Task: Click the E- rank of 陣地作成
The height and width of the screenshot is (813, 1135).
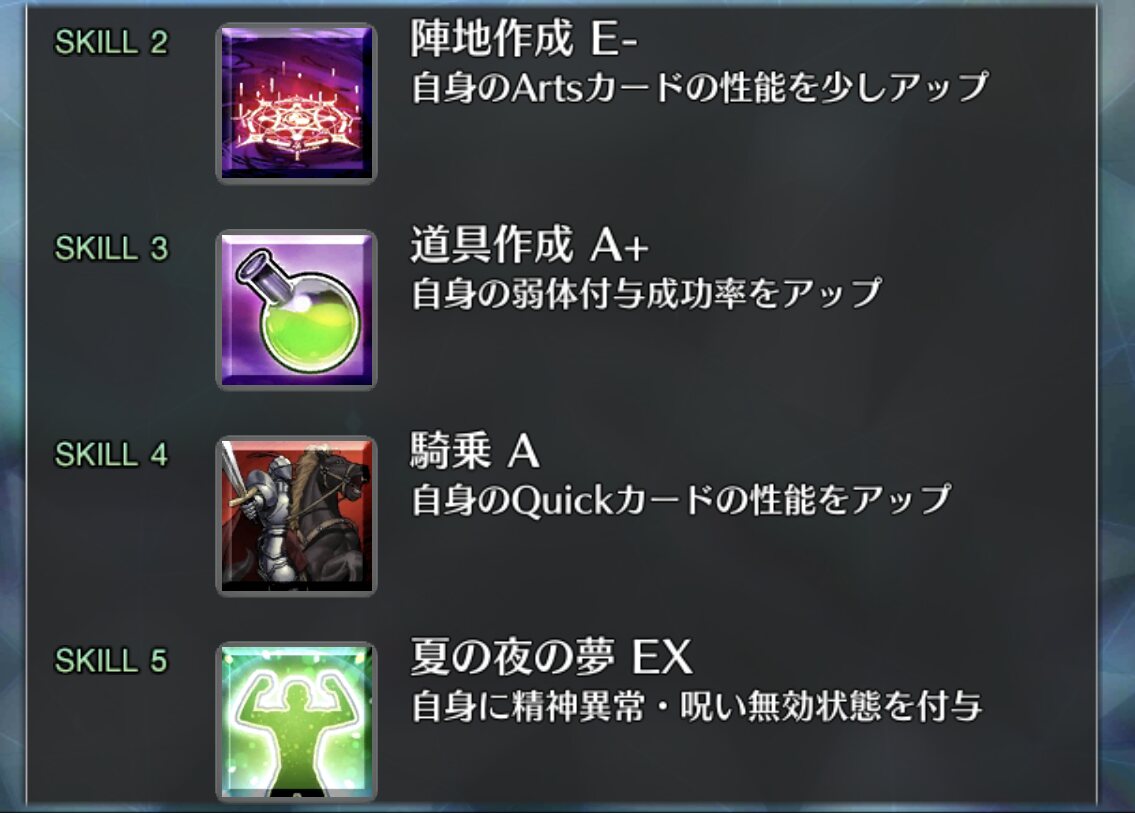Action: pyautogui.click(x=614, y=38)
